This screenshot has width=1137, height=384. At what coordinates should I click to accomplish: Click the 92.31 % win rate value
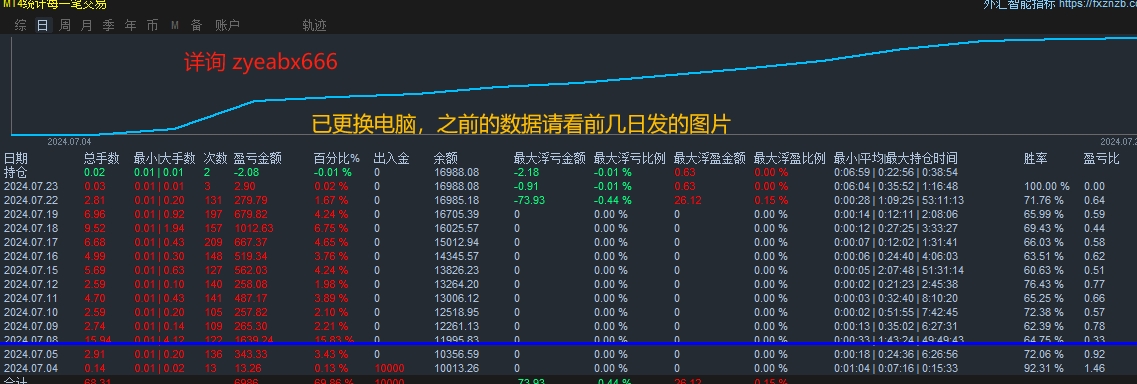point(1043,368)
